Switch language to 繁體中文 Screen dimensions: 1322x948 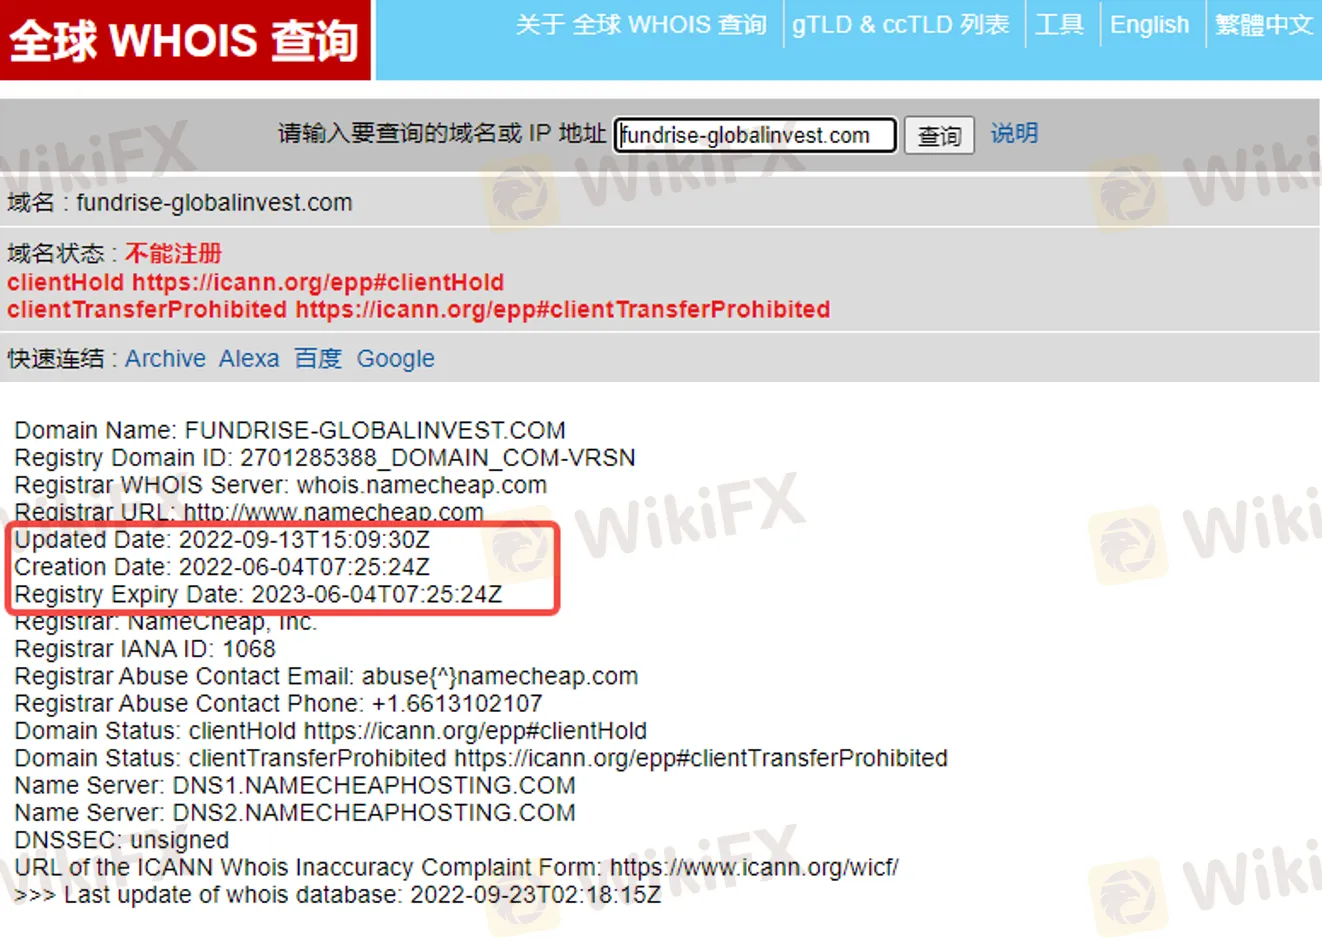click(x=1264, y=25)
